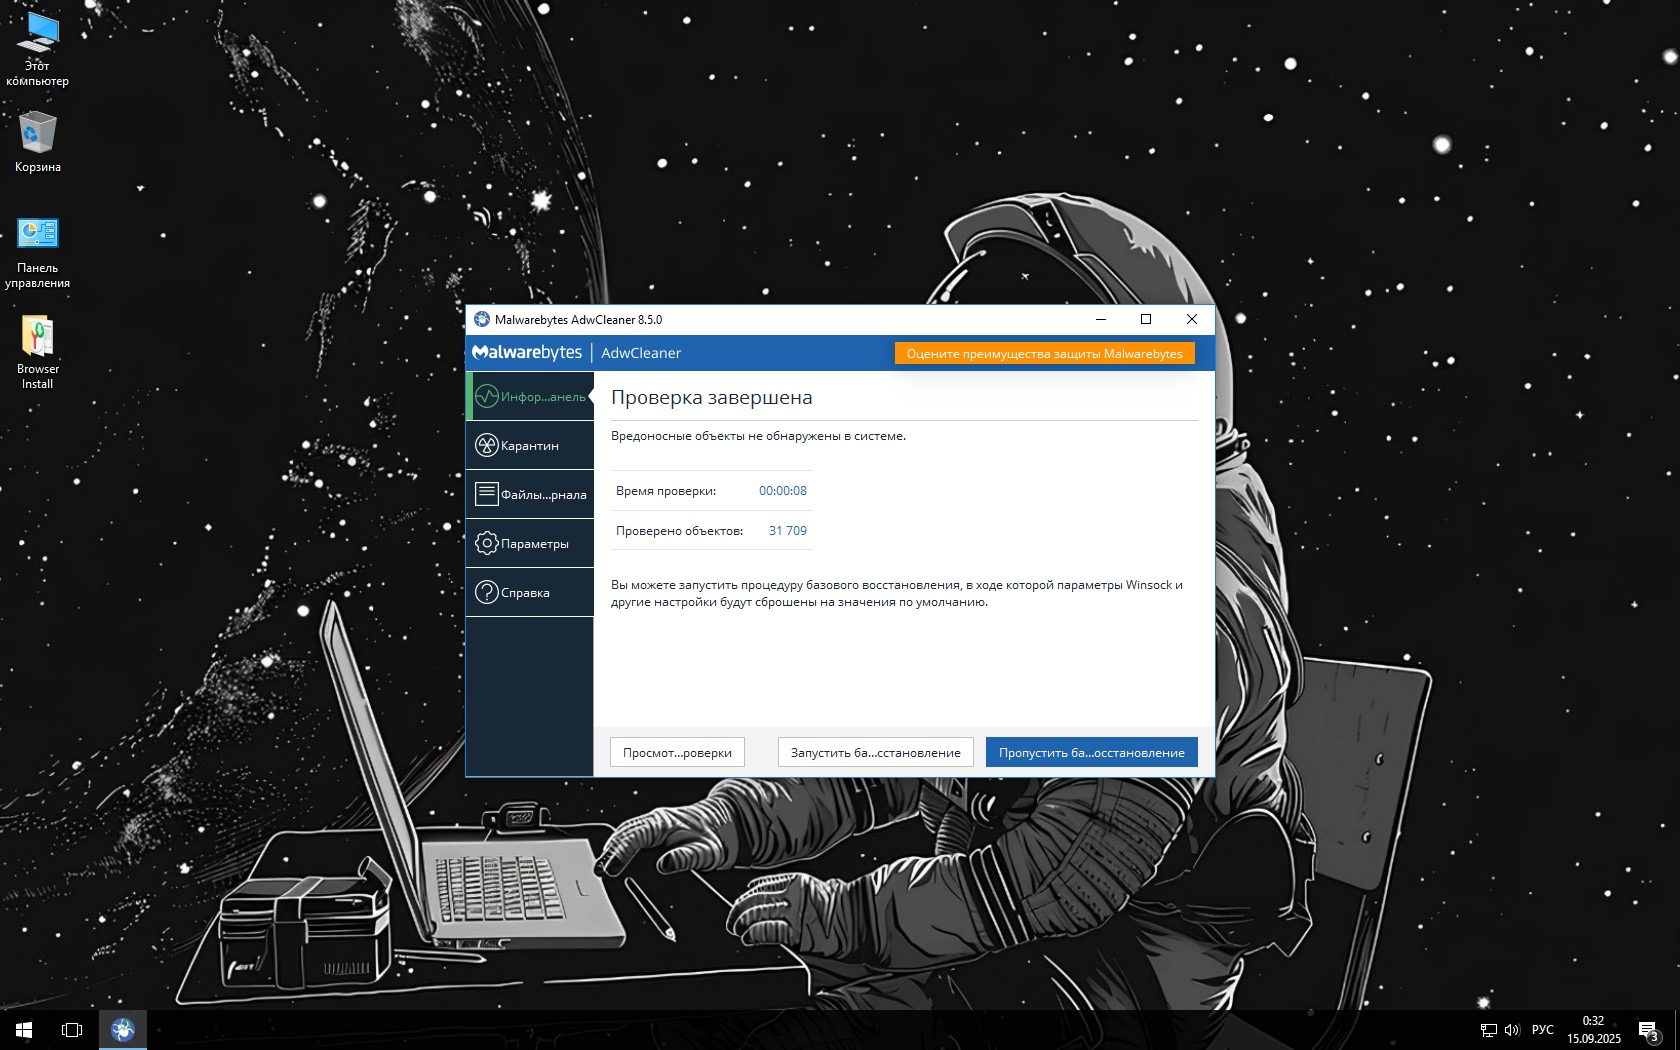Maximize the AdwCleaner window
The width and height of the screenshot is (1680, 1050).
pyautogui.click(x=1146, y=320)
